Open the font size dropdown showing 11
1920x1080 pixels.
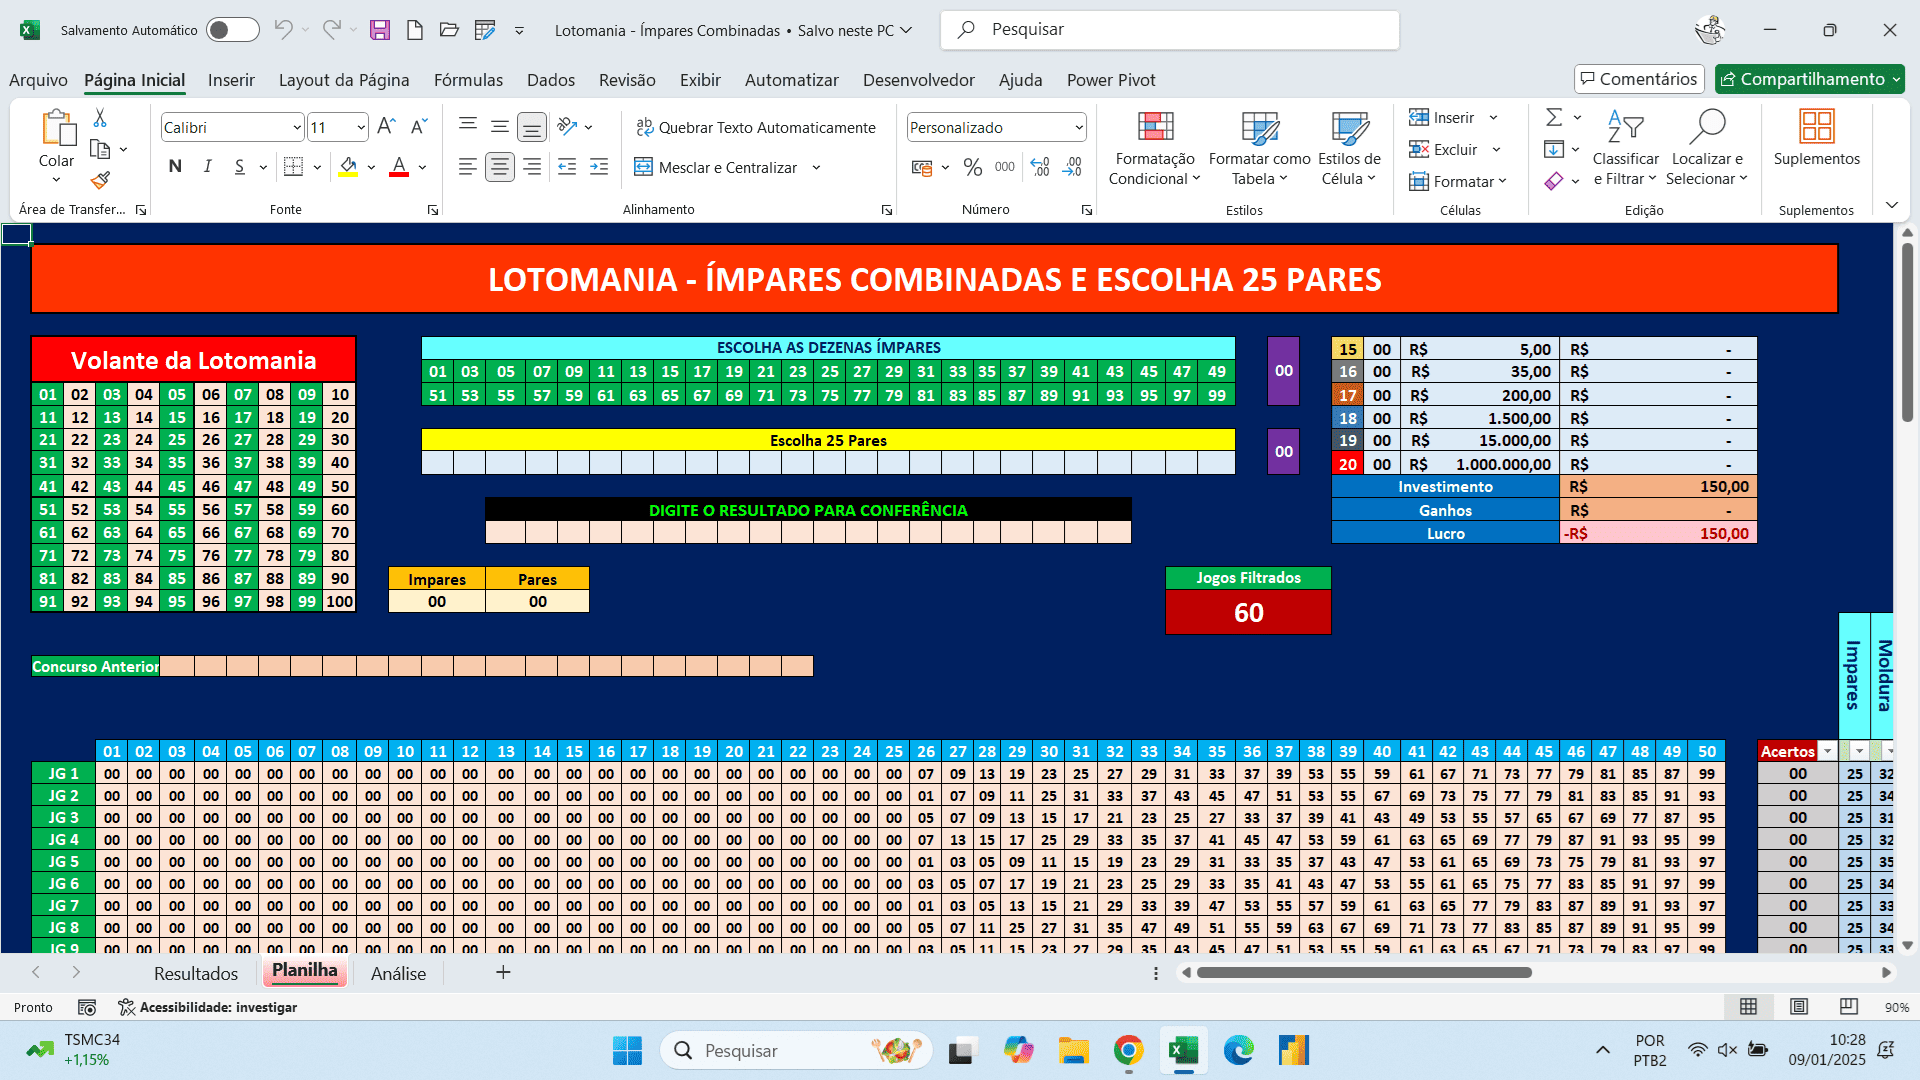pyautogui.click(x=361, y=127)
